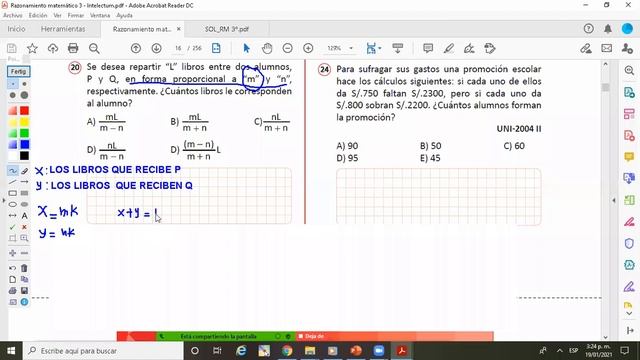Select the magnifier zoom tool in drawing toolbar
This screenshot has height=360, width=640.
[x=24, y=238]
